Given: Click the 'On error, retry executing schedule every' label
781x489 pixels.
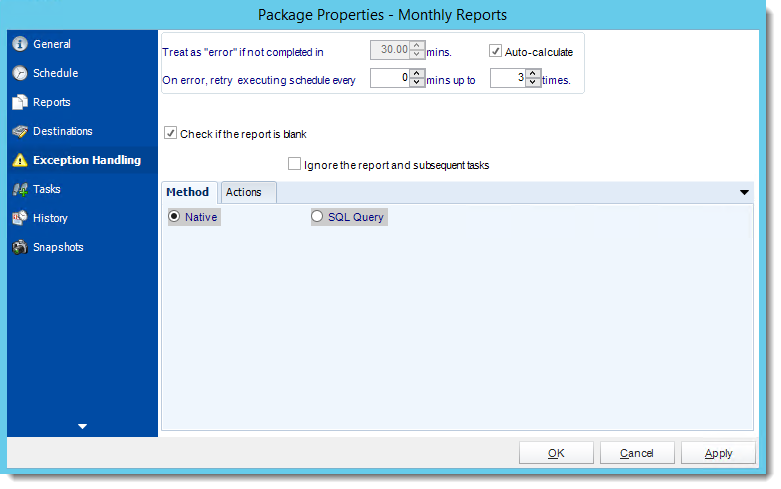Looking at the screenshot, I should pyautogui.click(x=259, y=80).
